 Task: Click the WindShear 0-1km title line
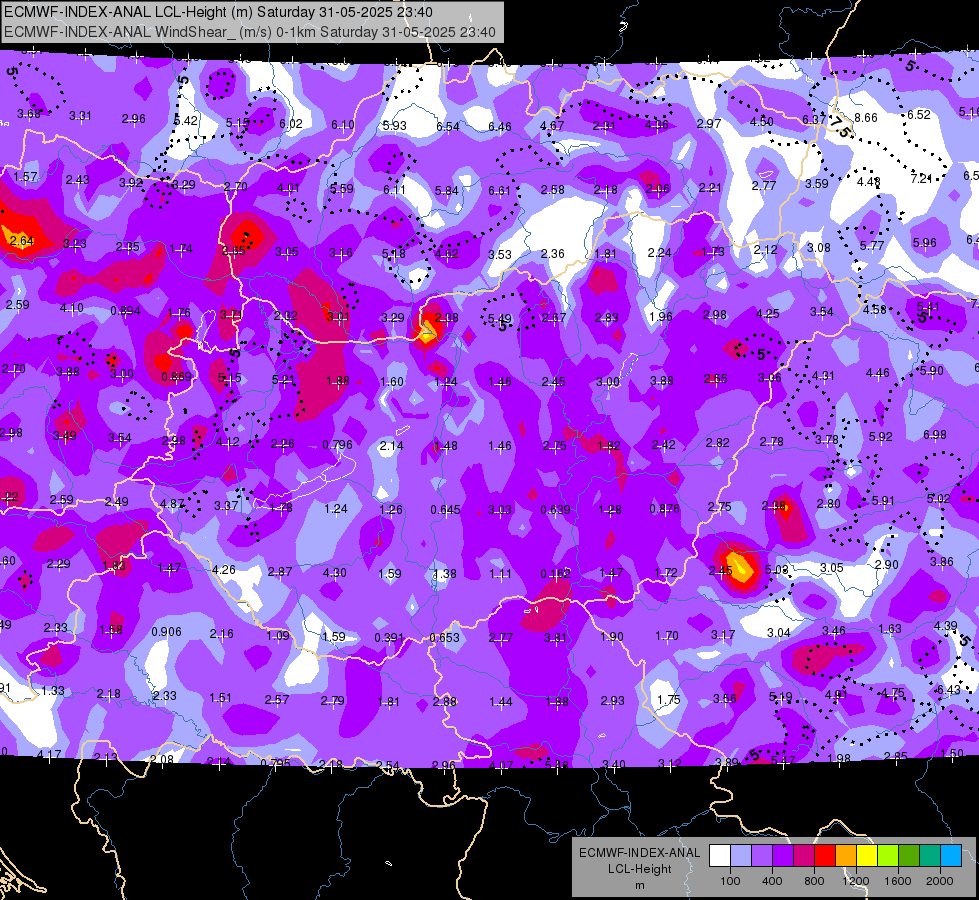(250, 32)
